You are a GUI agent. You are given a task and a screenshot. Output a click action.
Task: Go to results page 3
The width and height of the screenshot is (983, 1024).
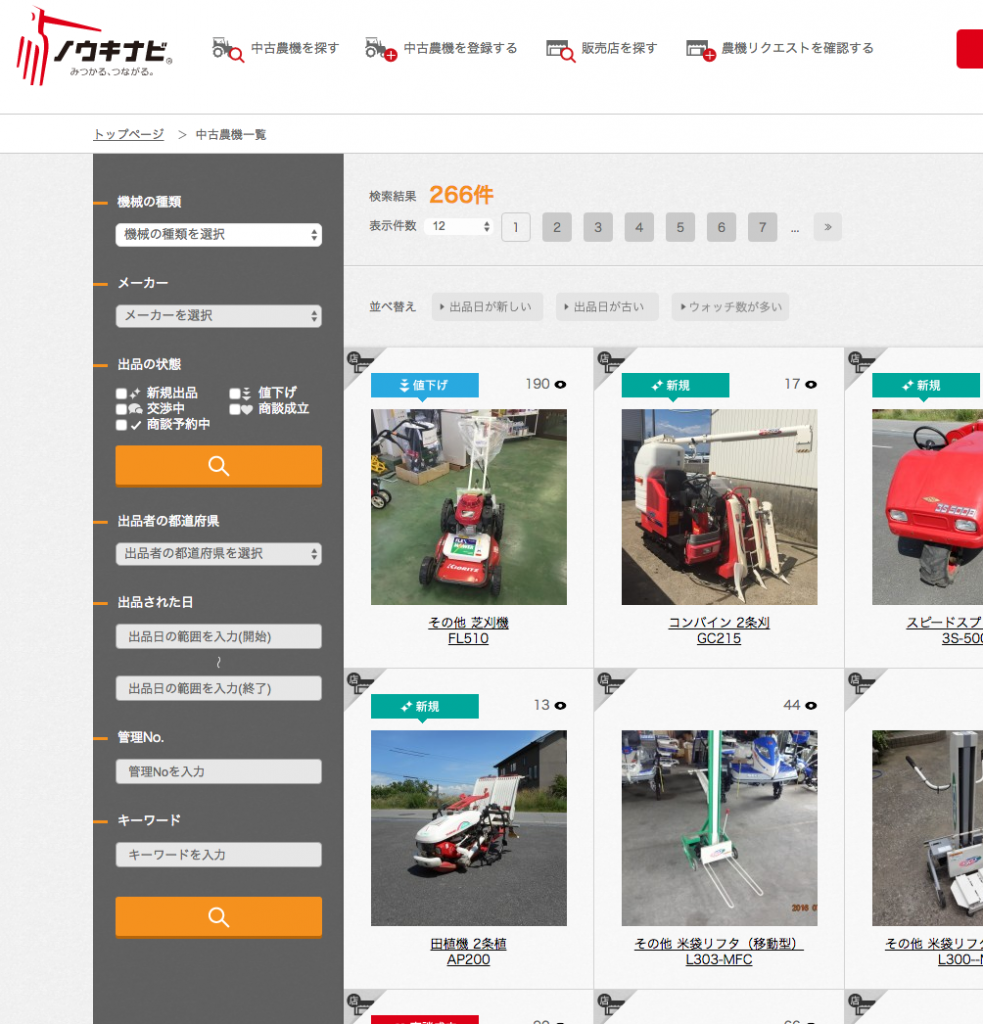pos(597,227)
